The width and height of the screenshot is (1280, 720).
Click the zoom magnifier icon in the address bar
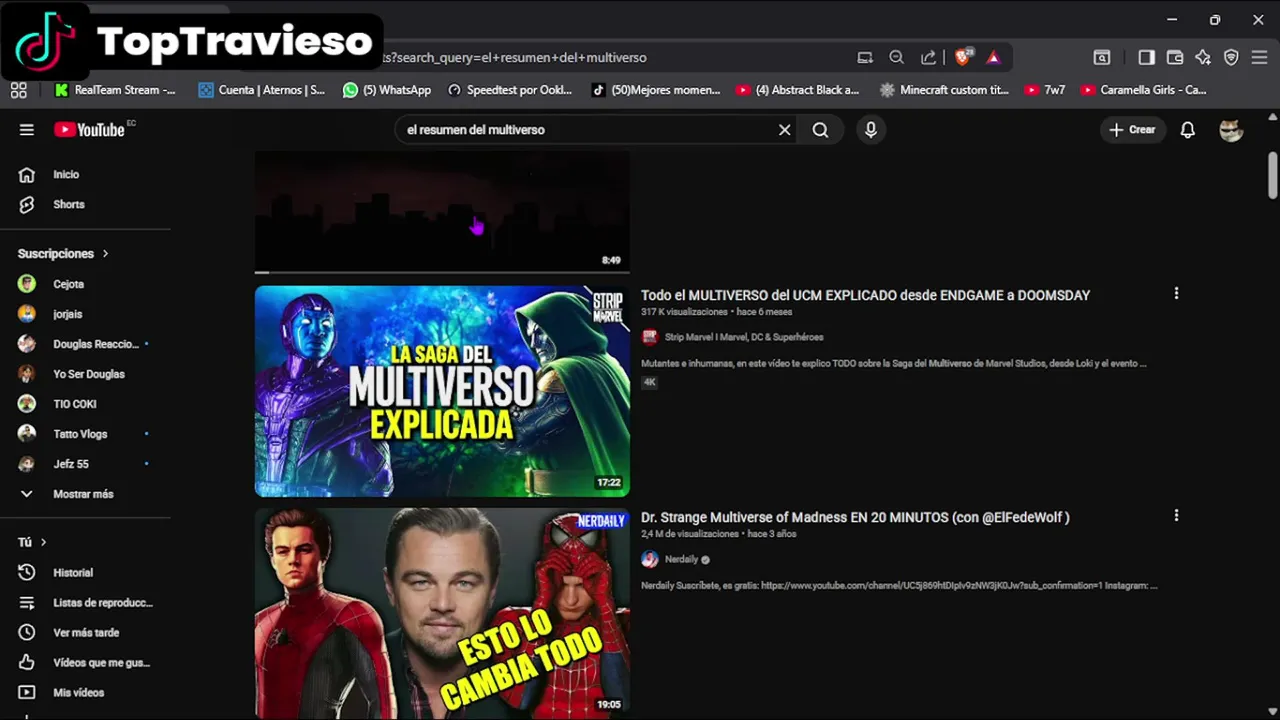tap(897, 58)
